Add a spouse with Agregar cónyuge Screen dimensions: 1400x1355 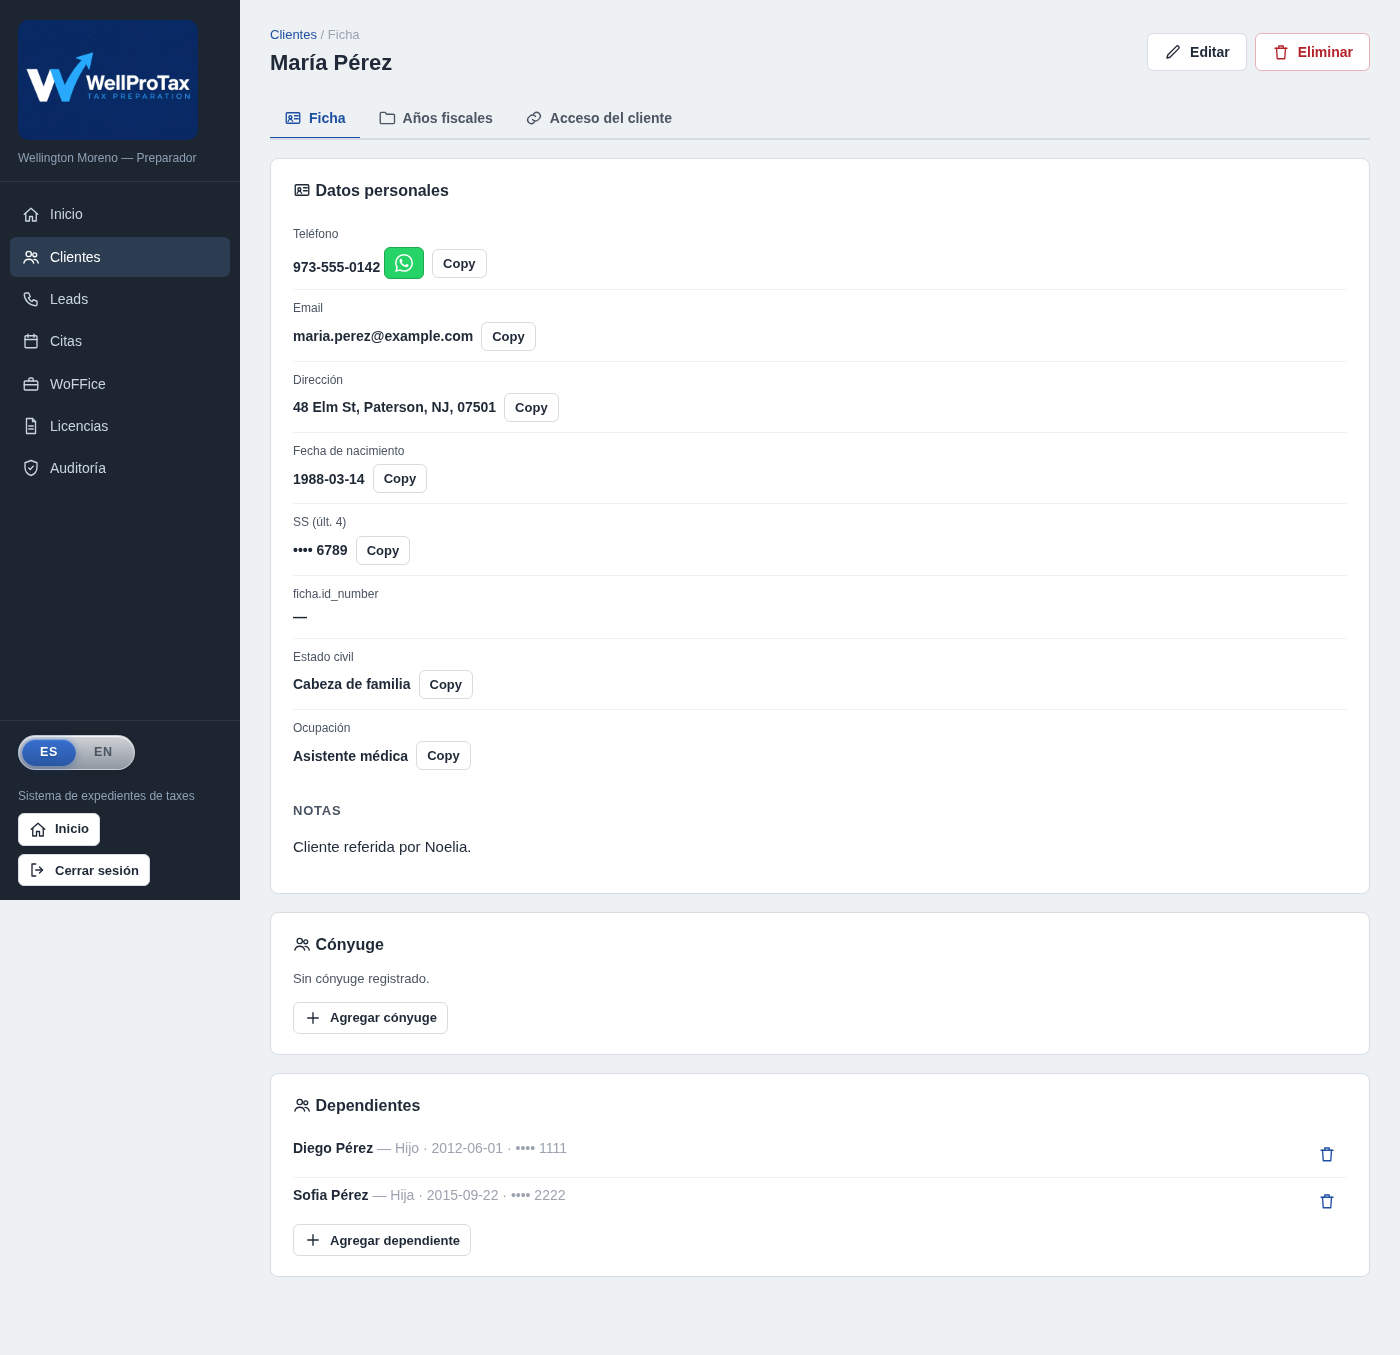pos(370,1018)
